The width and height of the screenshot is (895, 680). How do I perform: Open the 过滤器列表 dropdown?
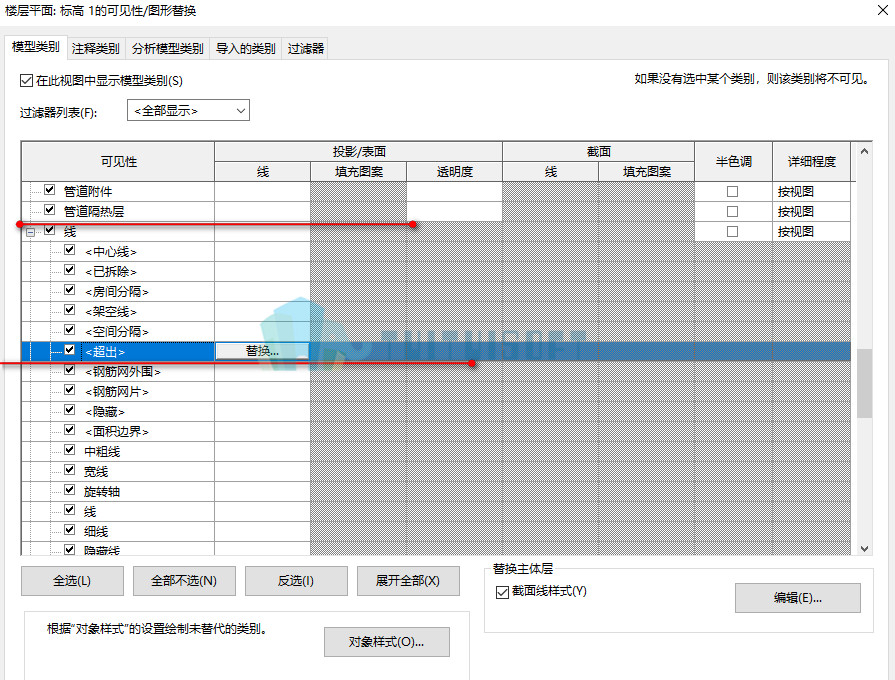coord(188,110)
